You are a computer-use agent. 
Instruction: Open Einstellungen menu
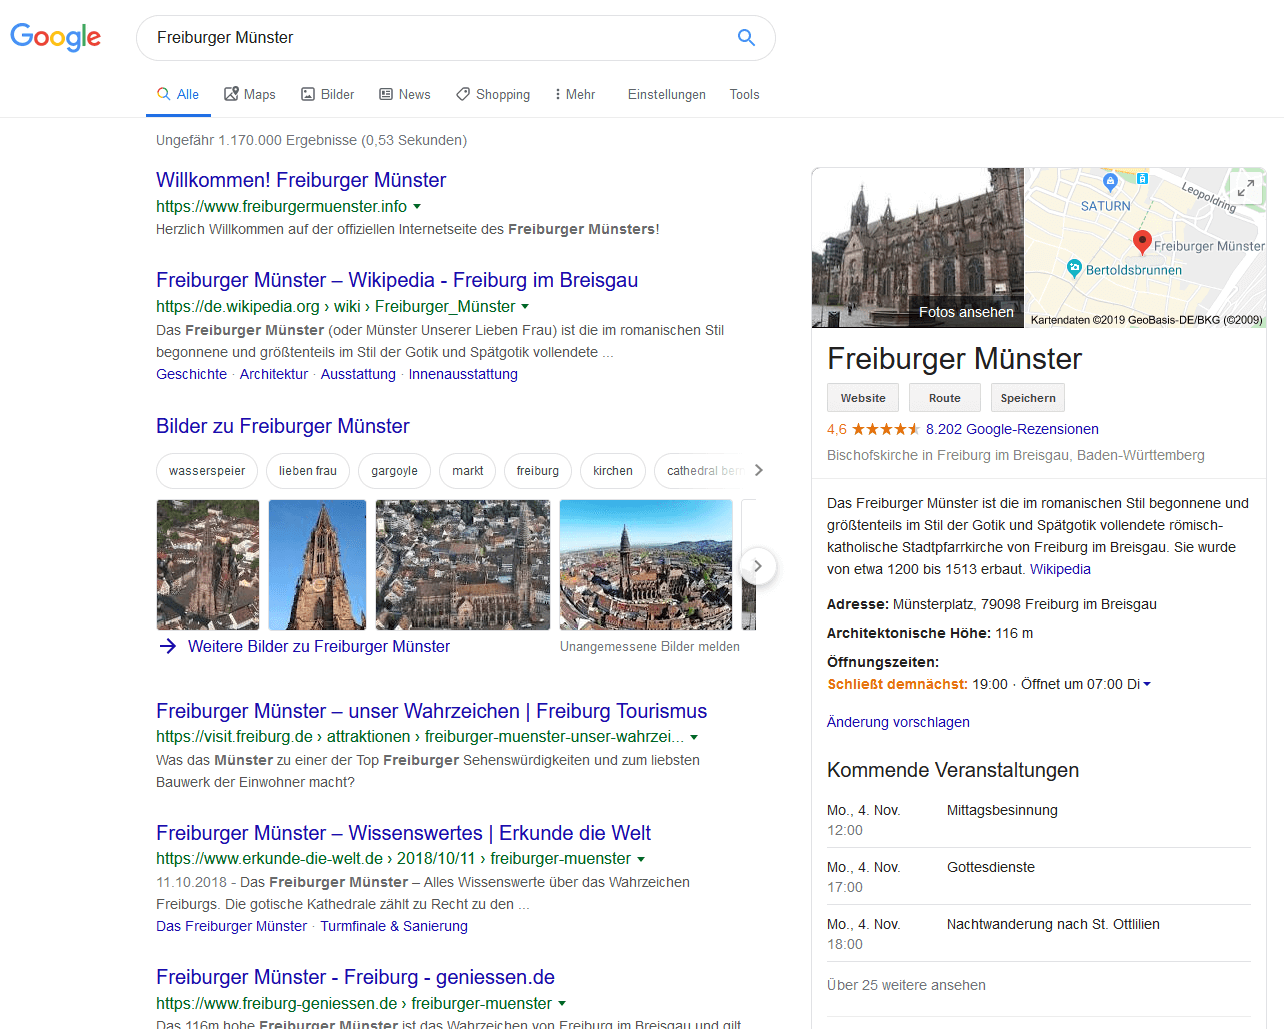(667, 94)
